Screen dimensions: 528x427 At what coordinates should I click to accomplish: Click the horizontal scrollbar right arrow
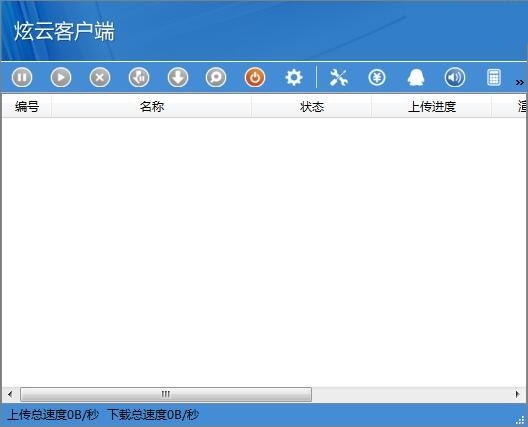pyautogui.click(x=518, y=394)
